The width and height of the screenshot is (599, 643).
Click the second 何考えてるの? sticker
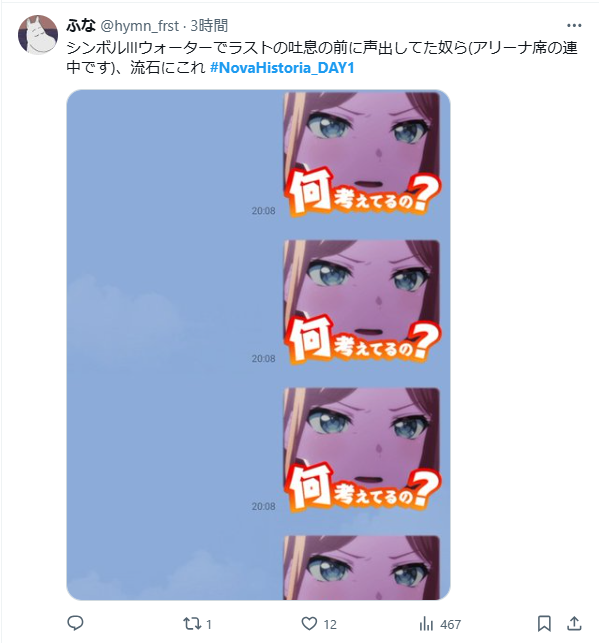pyautogui.click(x=362, y=302)
